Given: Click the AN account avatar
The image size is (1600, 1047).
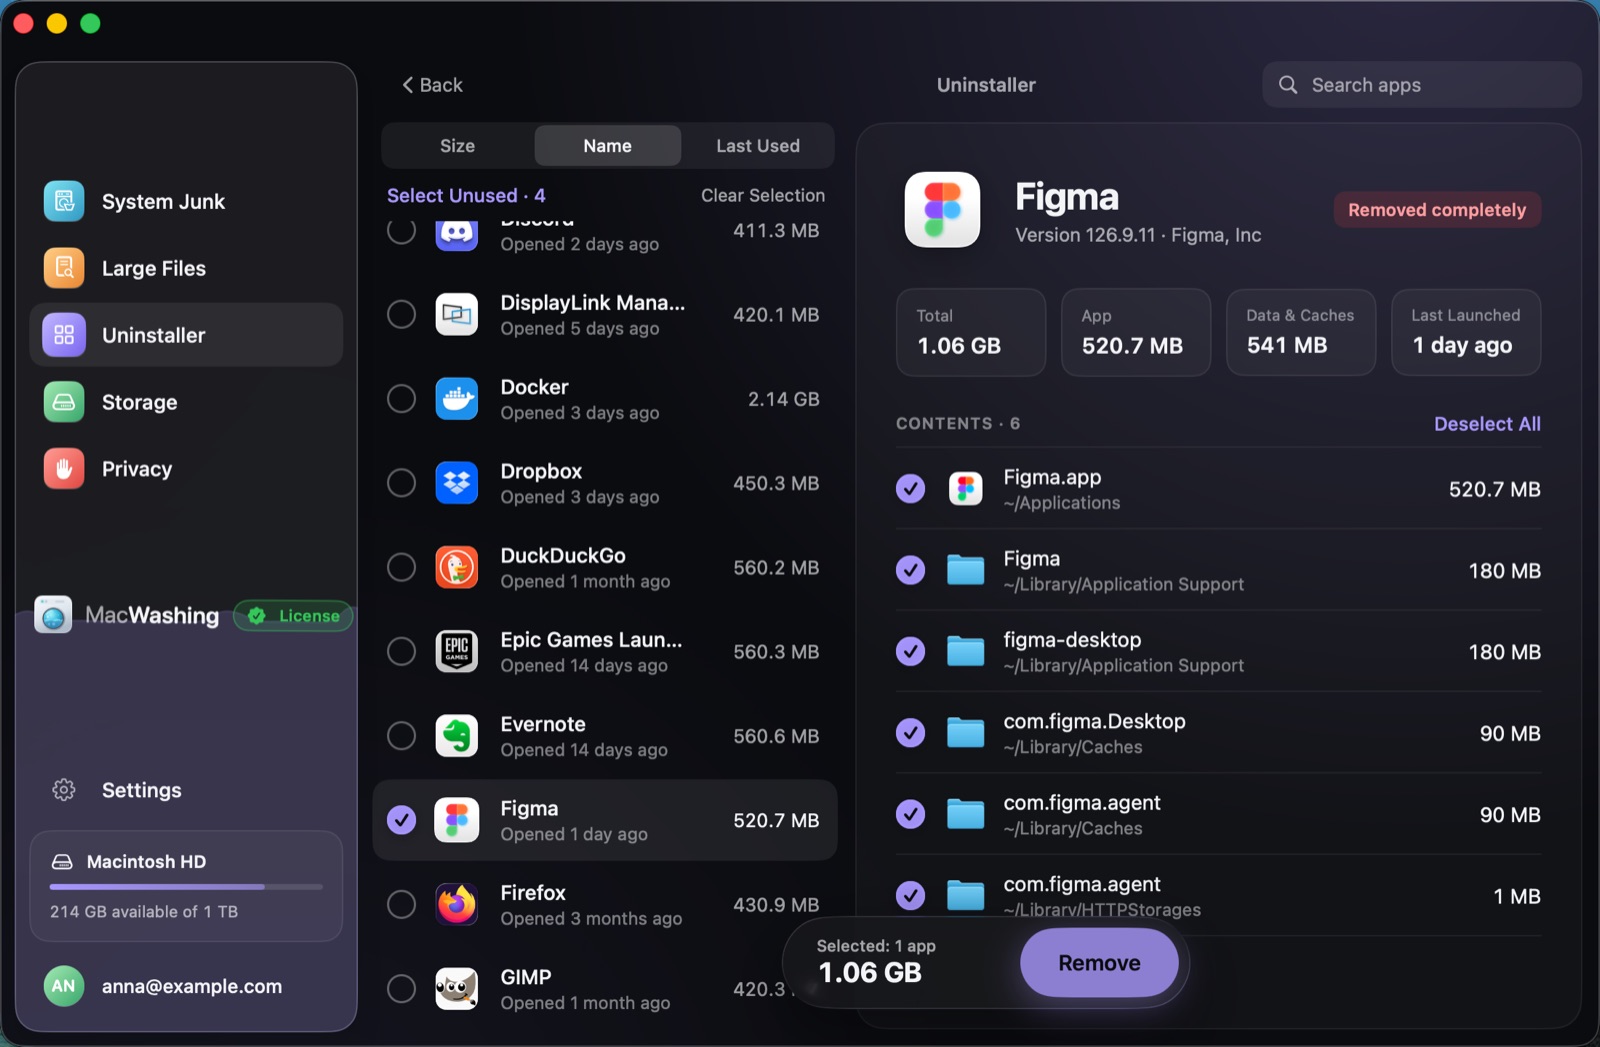Looking at the screenshot, I should click(x=64, y=986).
